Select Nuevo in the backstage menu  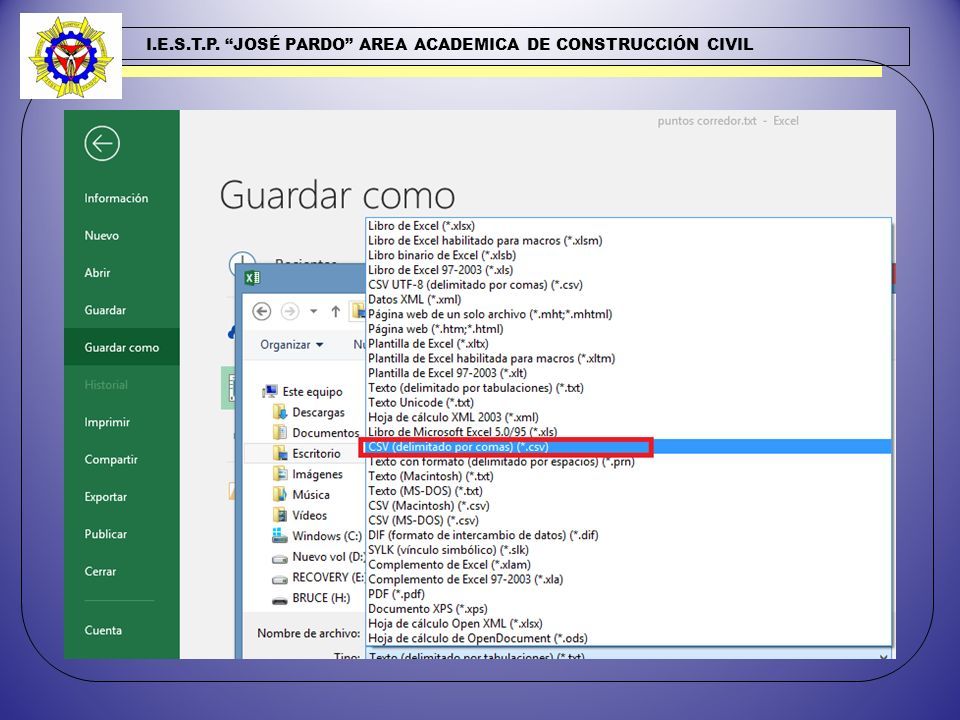102,235
